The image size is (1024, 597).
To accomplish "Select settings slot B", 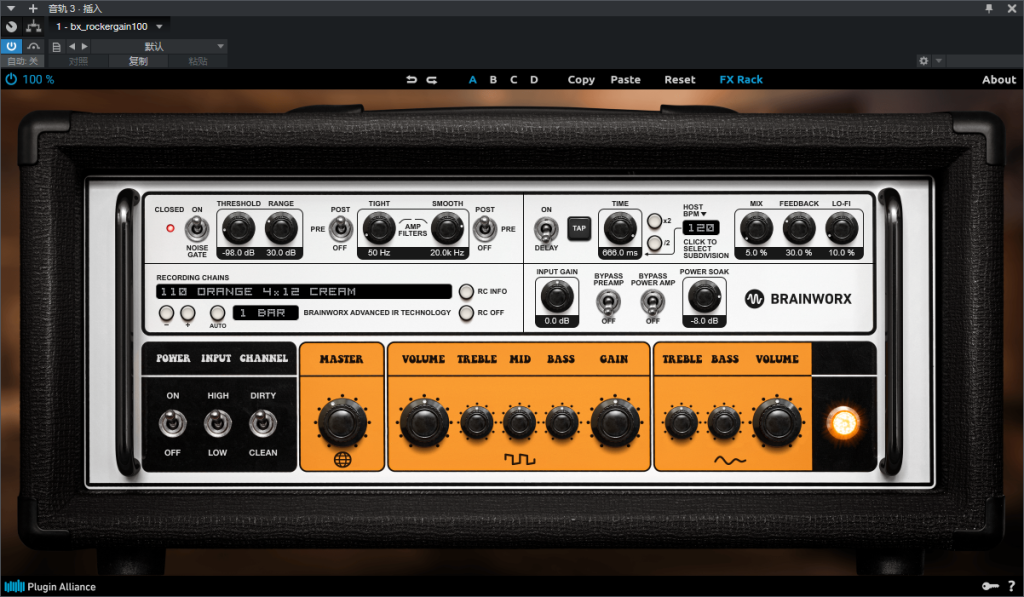I will pos(493,80).
